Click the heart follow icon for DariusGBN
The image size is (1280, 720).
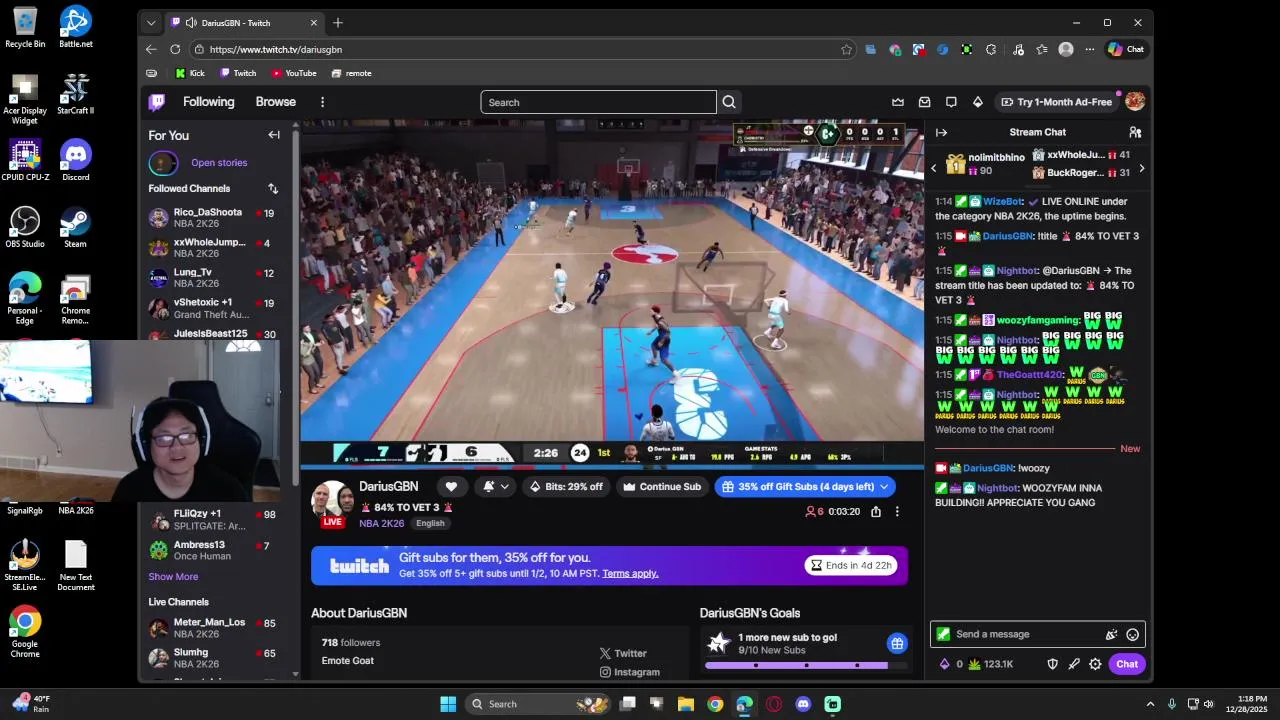[451, 487]
